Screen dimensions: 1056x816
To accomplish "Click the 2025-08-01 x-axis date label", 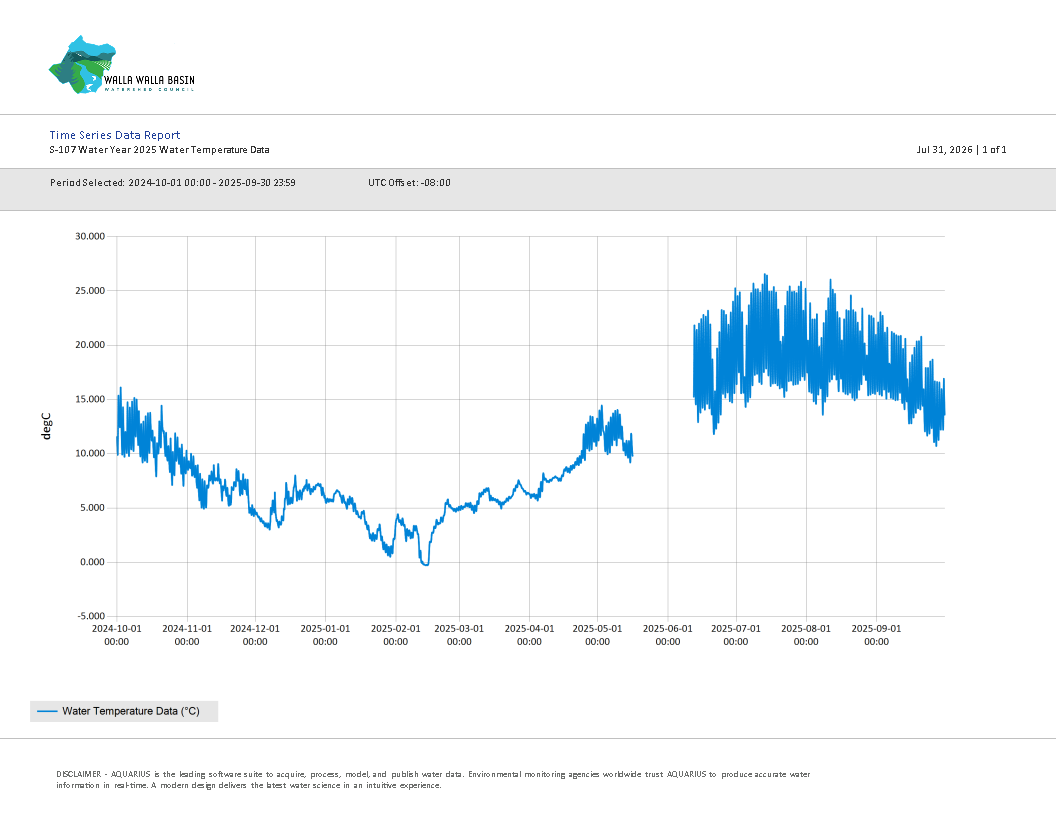I will coord(806,635).
